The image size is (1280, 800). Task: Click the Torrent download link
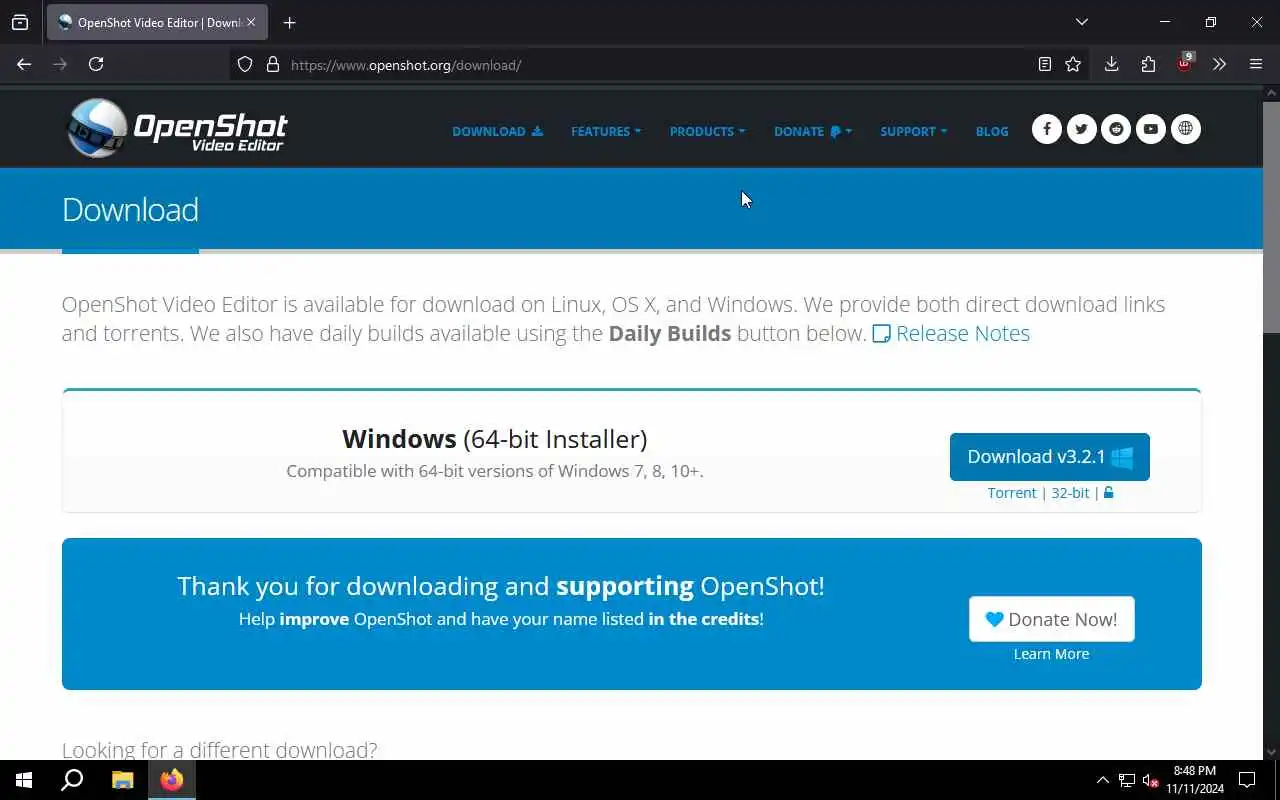tap(1012, 493)
